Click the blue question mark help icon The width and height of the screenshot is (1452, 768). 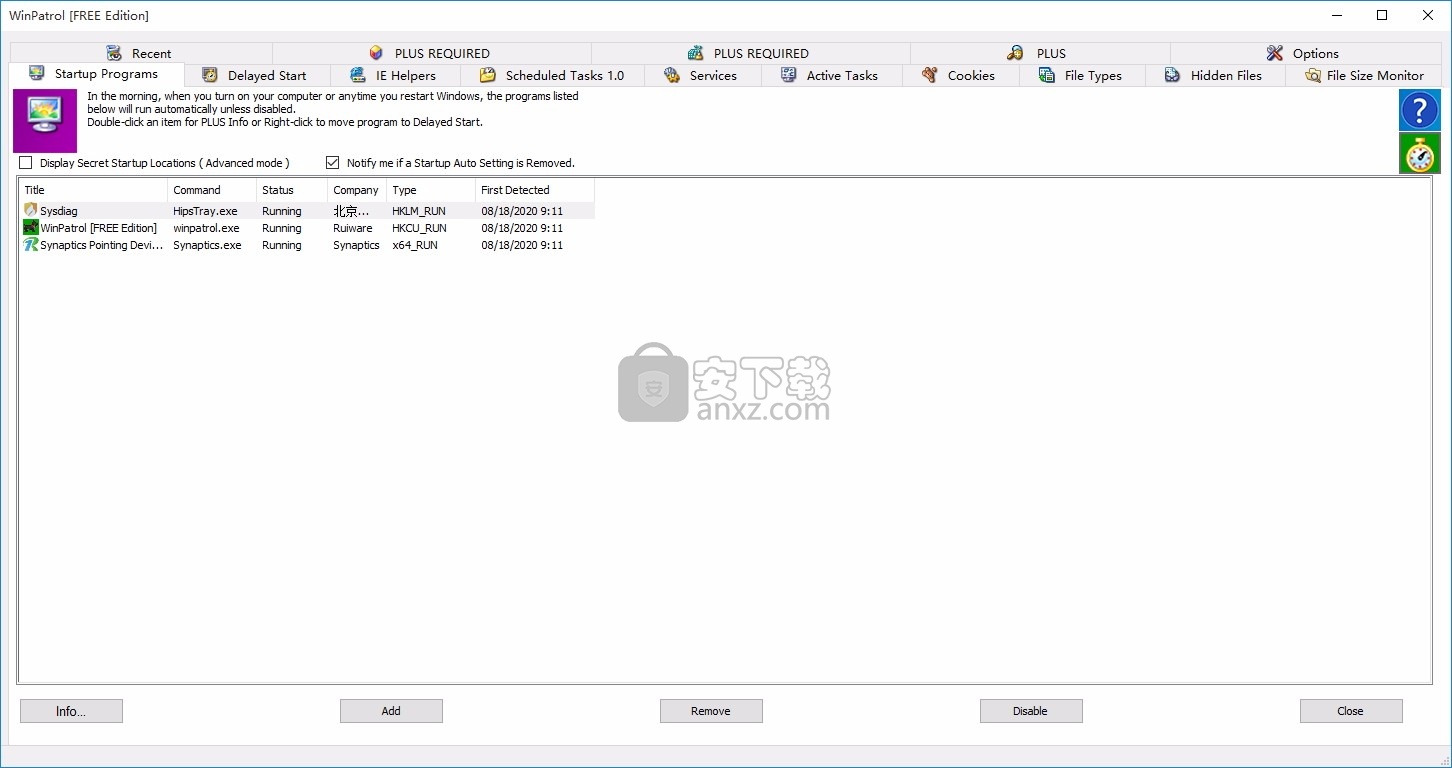click(x=1419, y=110)
